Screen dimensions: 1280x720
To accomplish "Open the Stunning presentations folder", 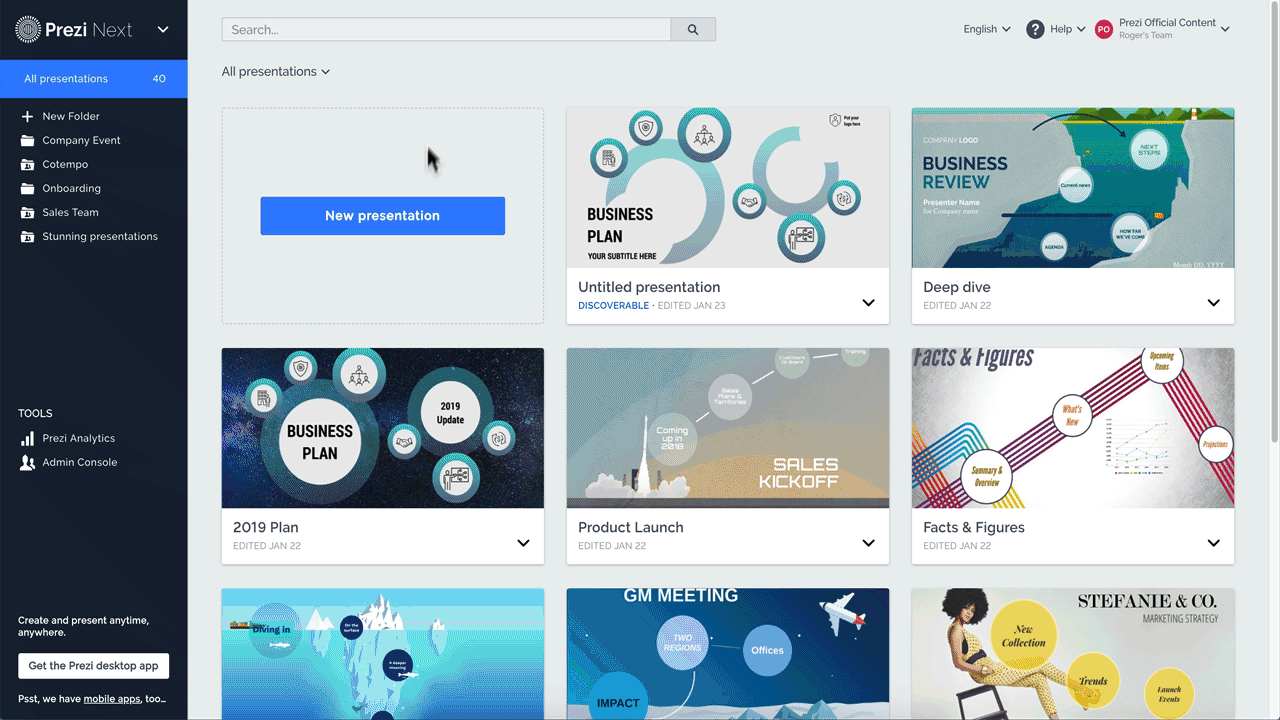I will [x=99, y=237].
